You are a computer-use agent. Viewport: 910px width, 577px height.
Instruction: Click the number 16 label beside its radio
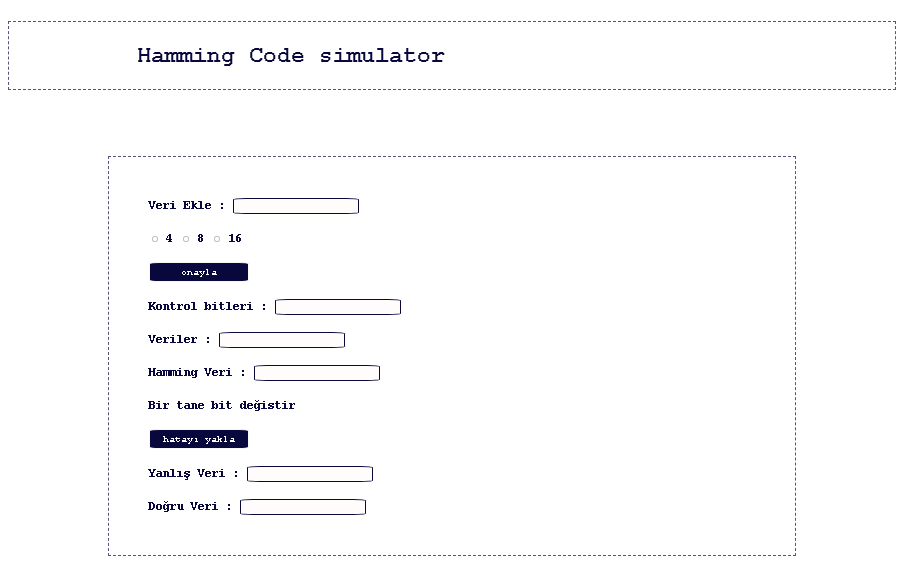click(x=234, y=238)
